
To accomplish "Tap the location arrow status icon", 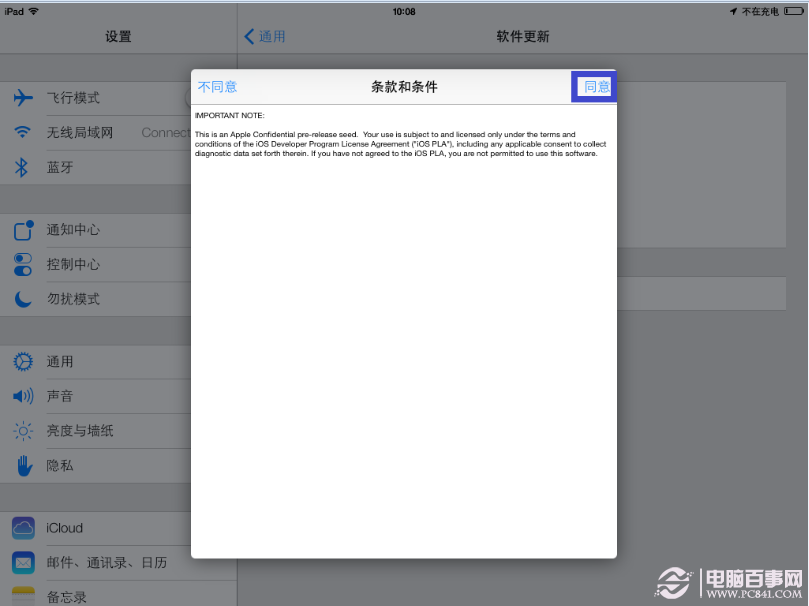I will tap(733, 11).
